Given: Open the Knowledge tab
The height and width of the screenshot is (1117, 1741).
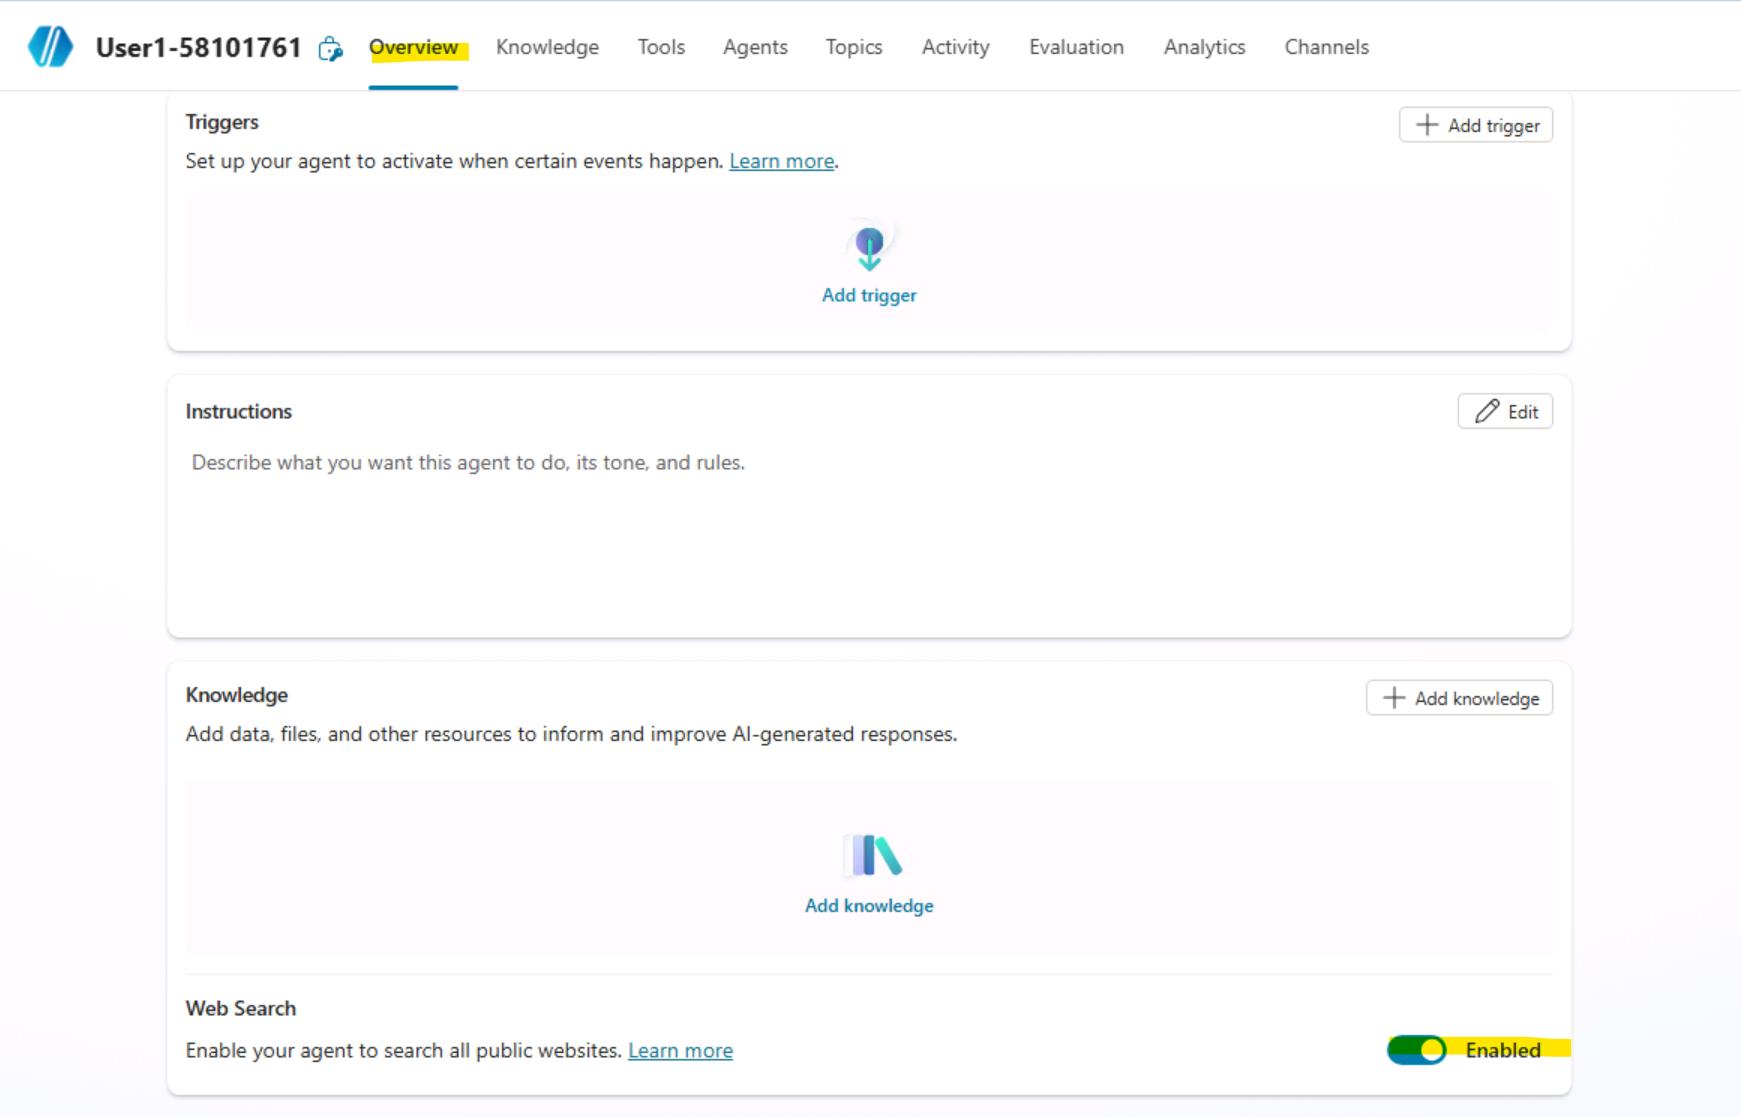Looking at the screenshot, I should coord(547,47).
